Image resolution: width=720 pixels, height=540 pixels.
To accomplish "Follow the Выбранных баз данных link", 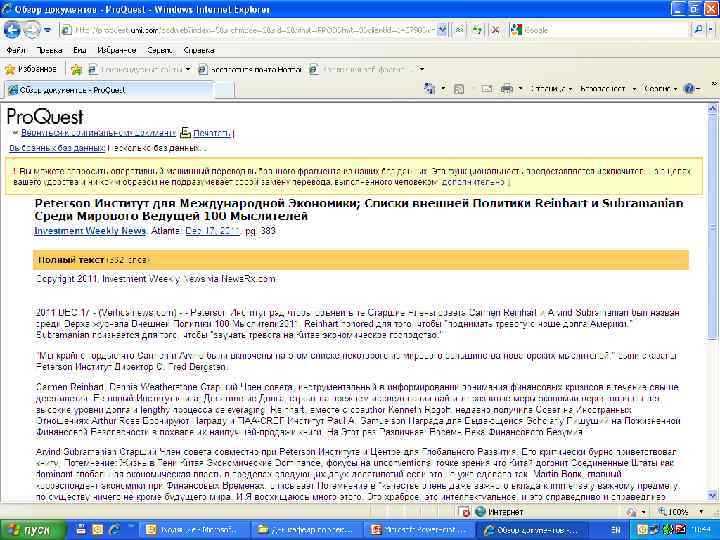I will 57,148.
